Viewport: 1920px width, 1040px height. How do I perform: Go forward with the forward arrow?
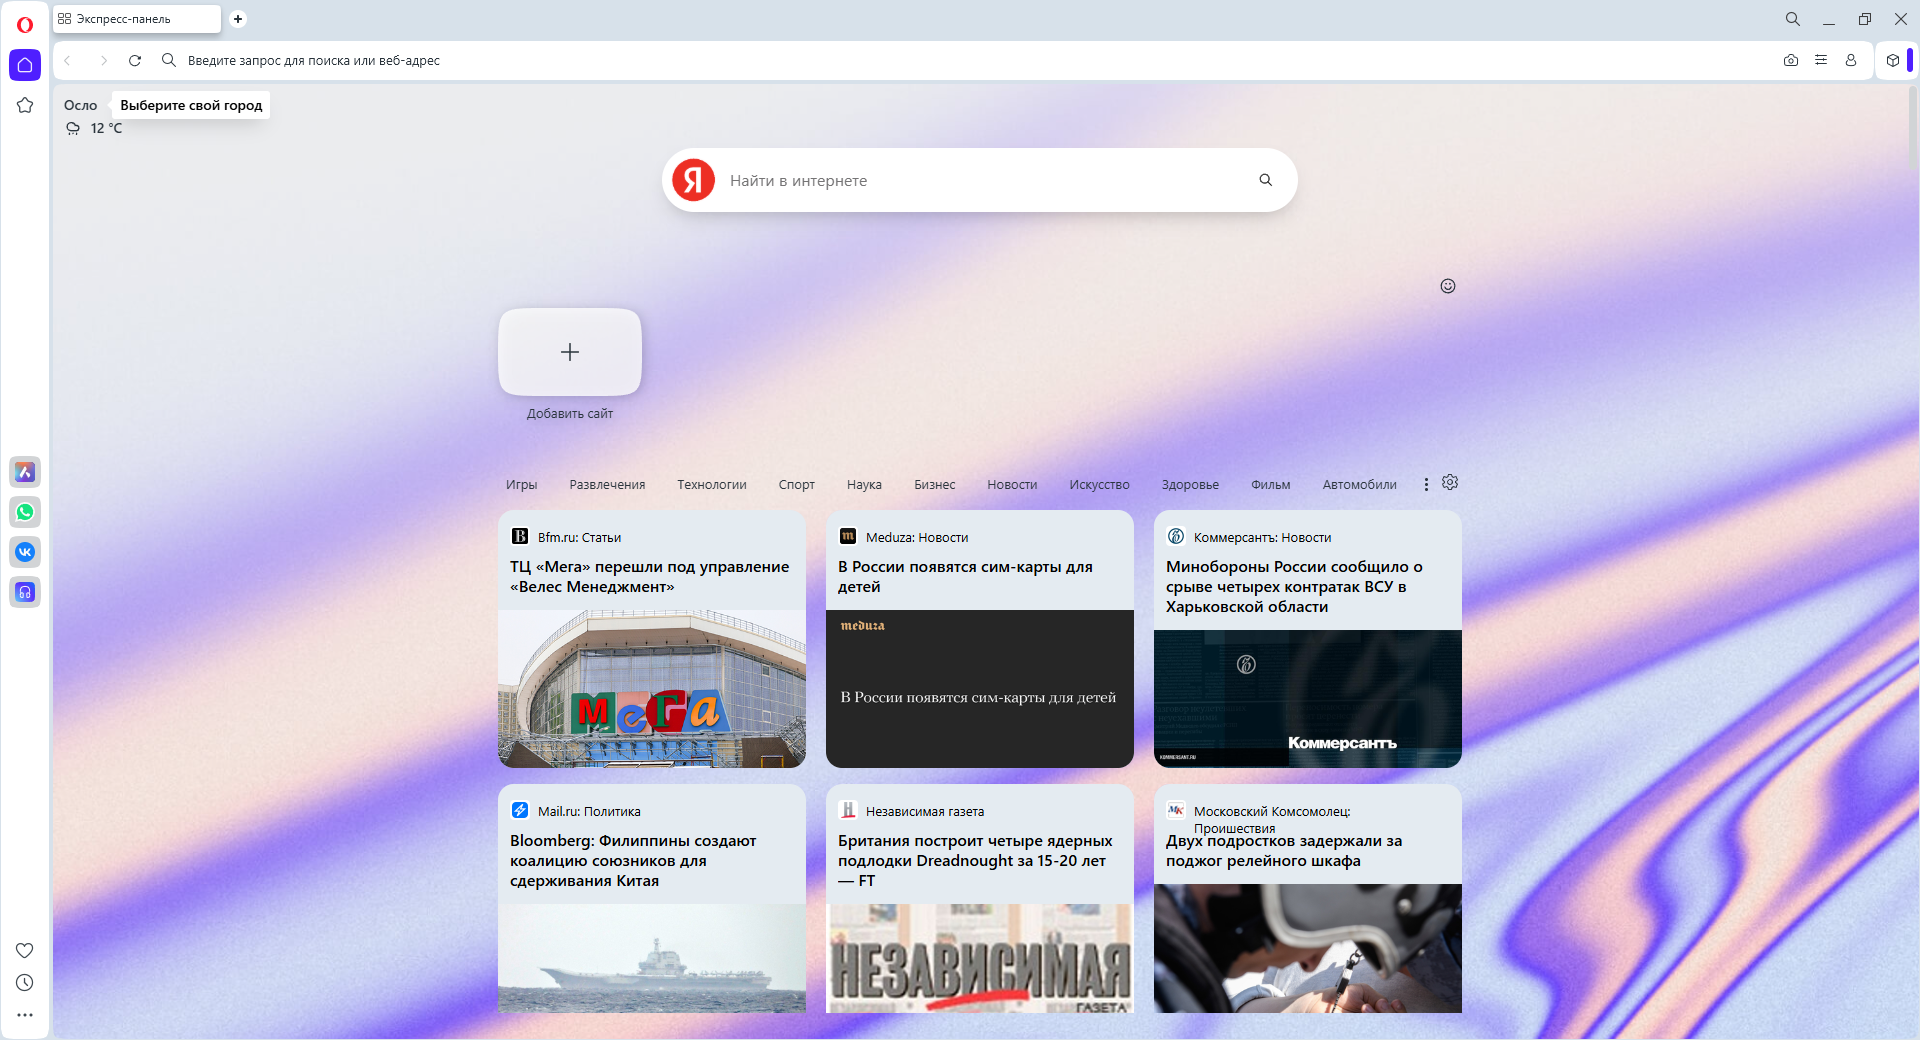(103, 61)
